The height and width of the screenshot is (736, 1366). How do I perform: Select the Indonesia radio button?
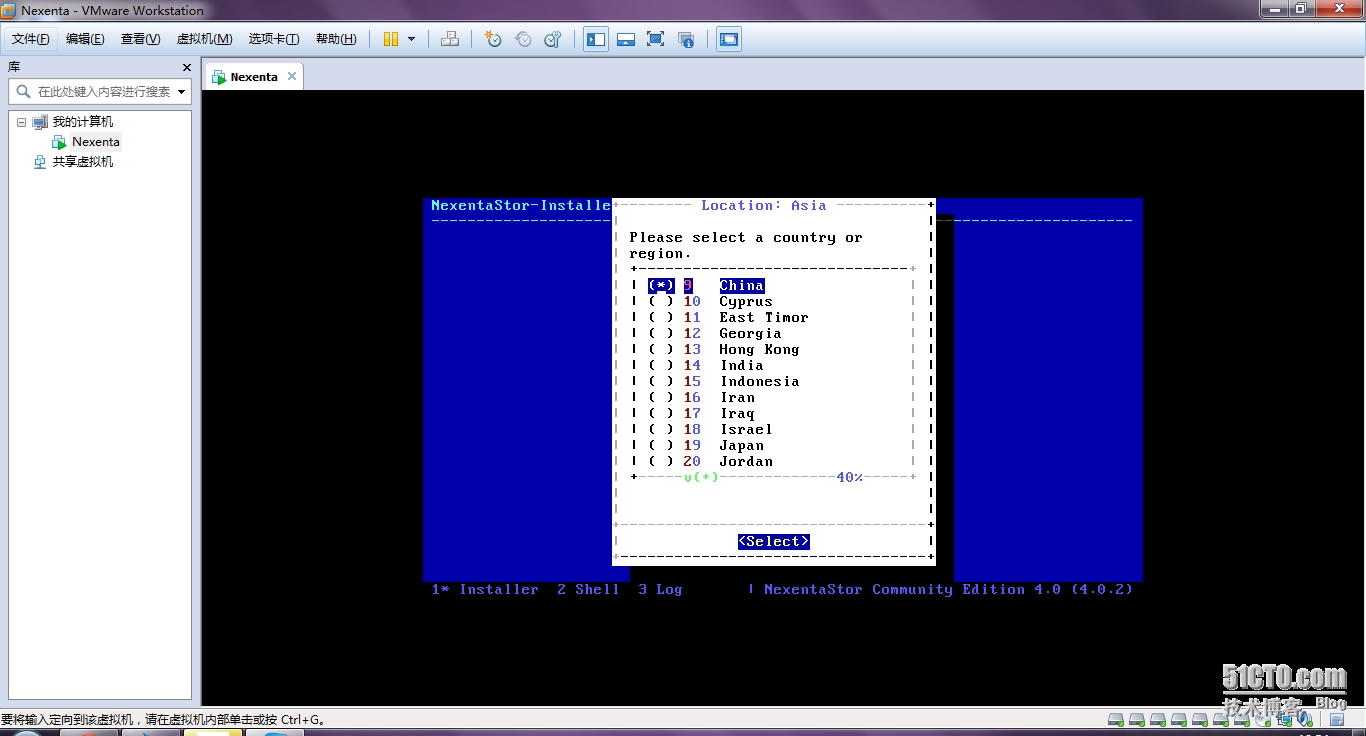pyautogui.click(x=661, y=382)
